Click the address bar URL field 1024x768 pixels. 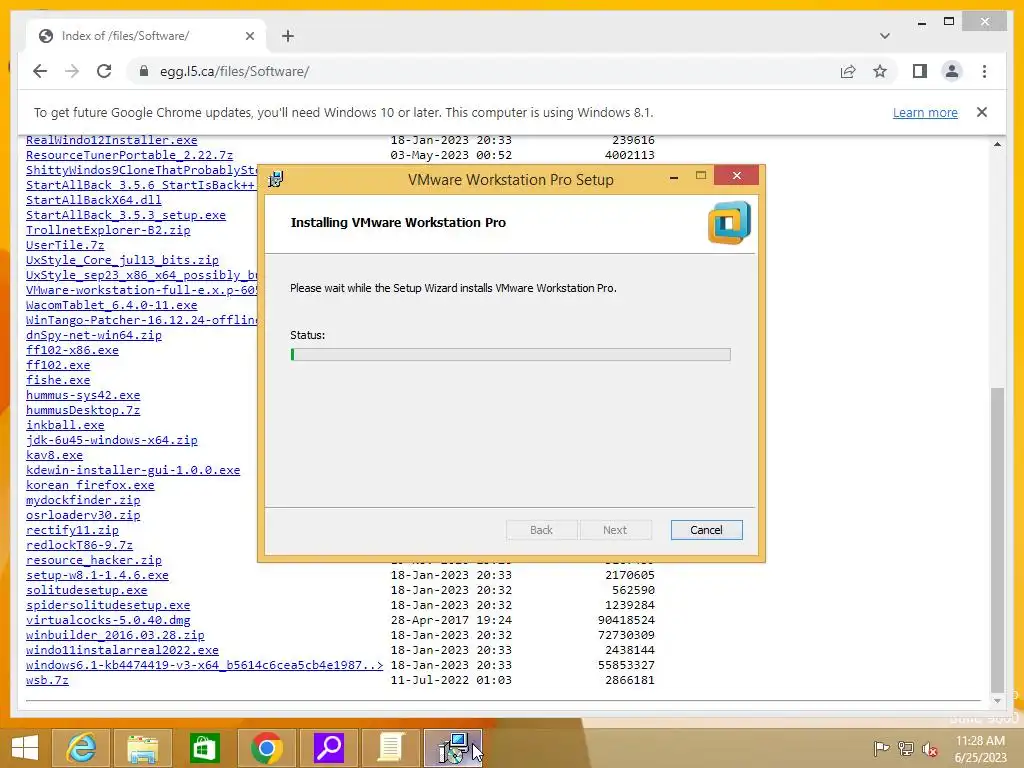point(483,71)
